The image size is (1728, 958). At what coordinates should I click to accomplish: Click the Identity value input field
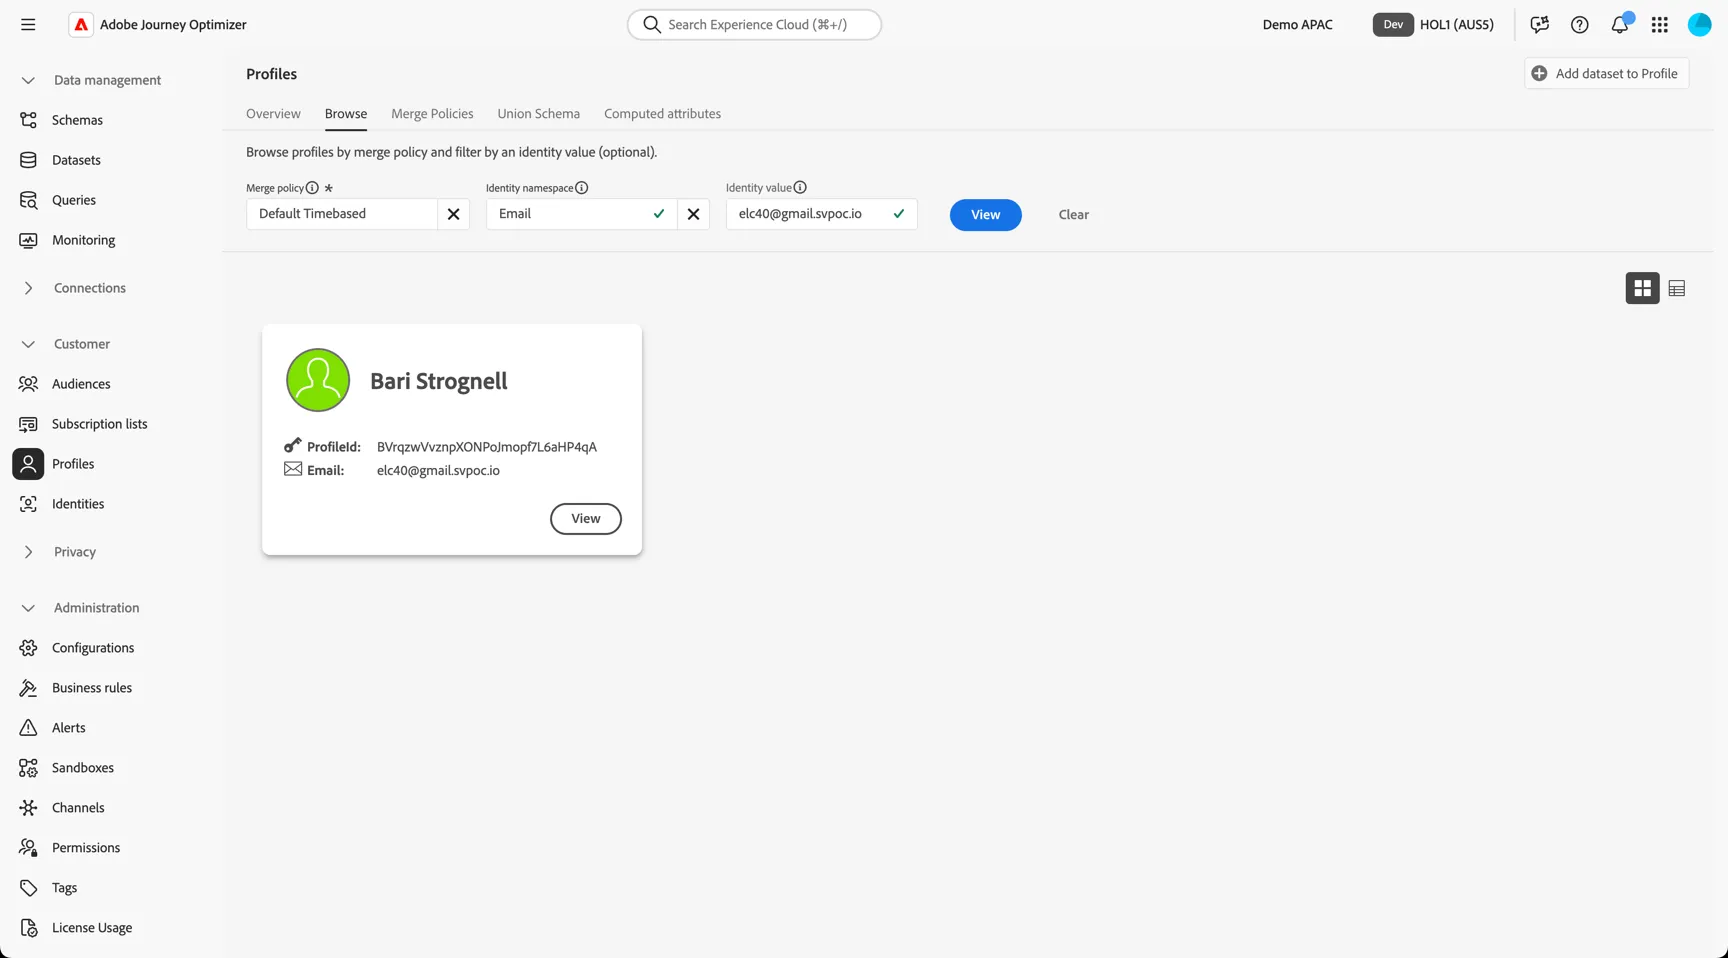[x=821, y=214]
